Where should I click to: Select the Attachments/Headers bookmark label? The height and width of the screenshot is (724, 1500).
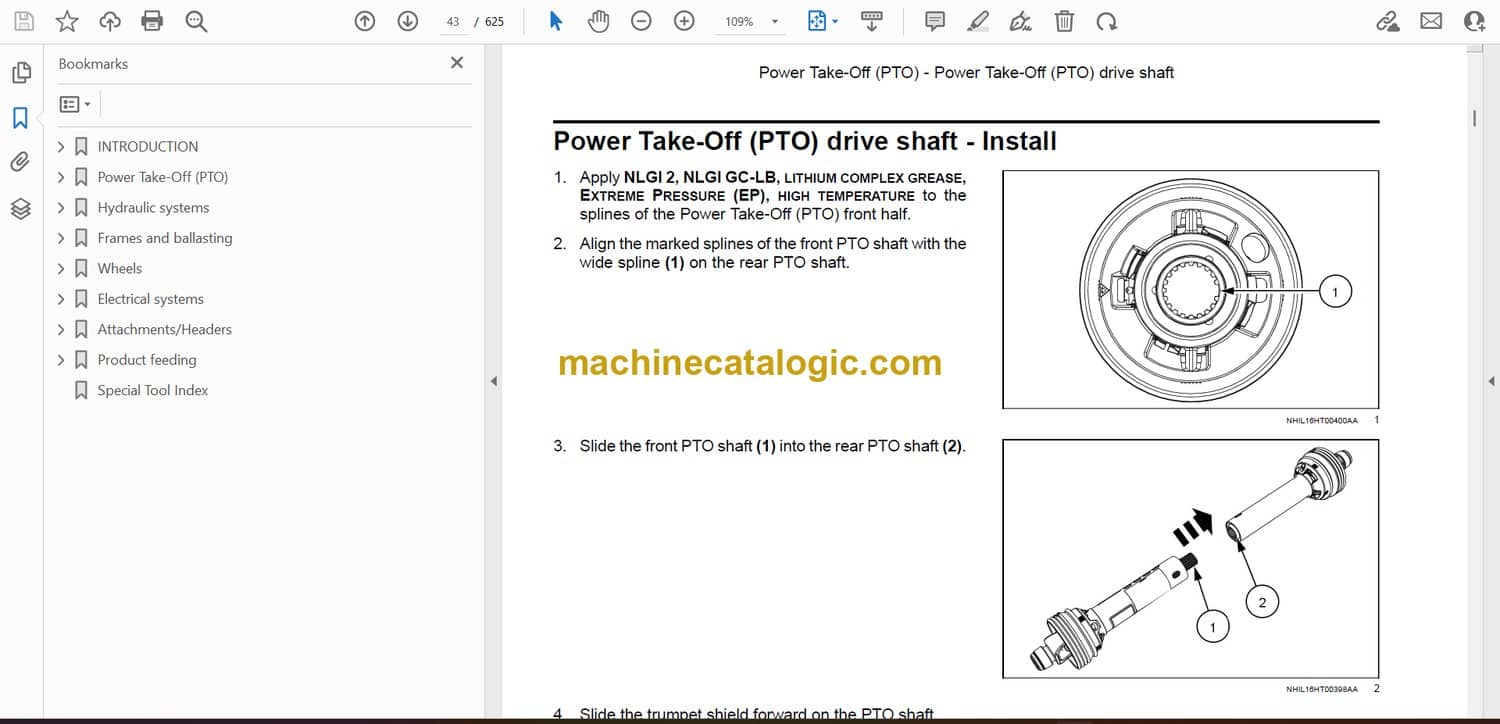[165, 329]
